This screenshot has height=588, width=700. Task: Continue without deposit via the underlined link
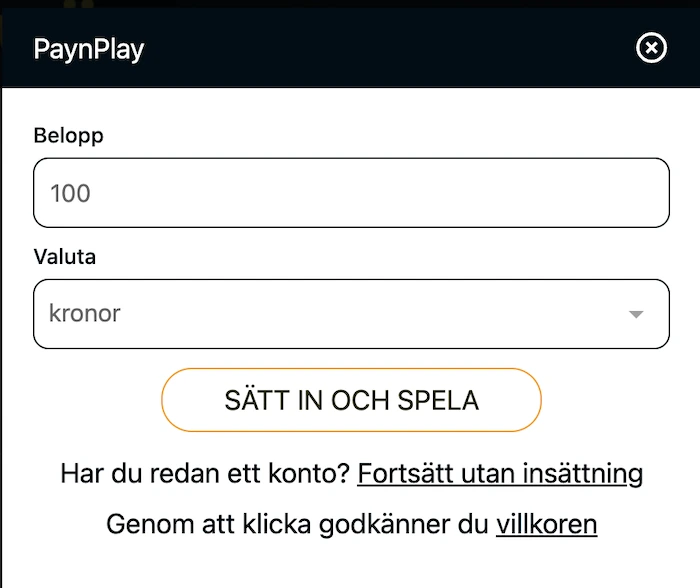499,473
